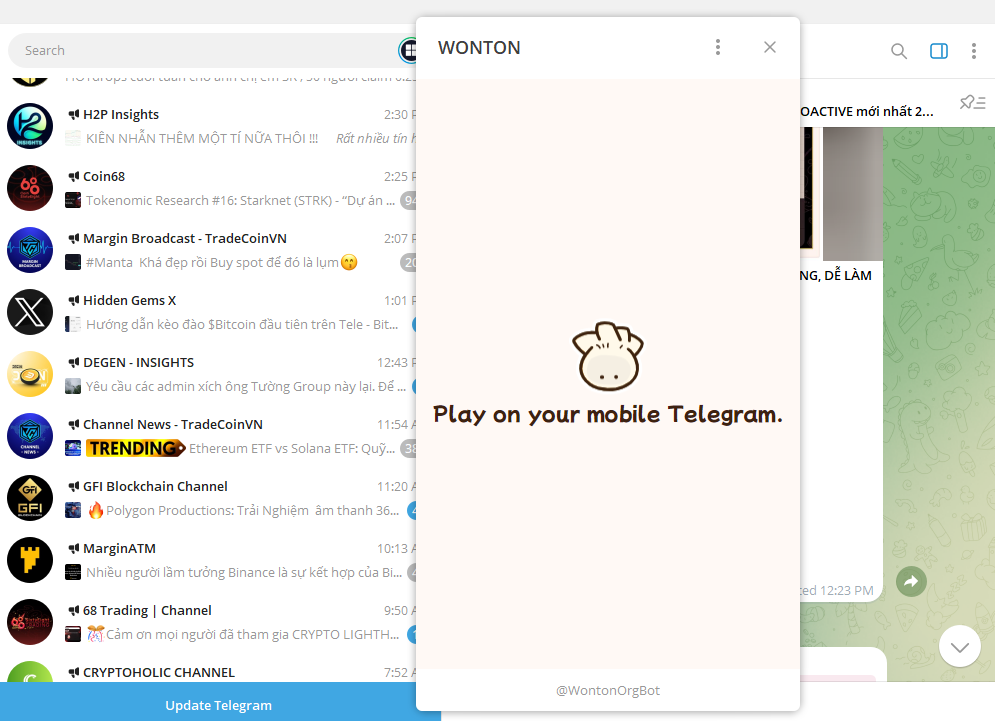Click the Margin Broadcast avatar icon

30,250
